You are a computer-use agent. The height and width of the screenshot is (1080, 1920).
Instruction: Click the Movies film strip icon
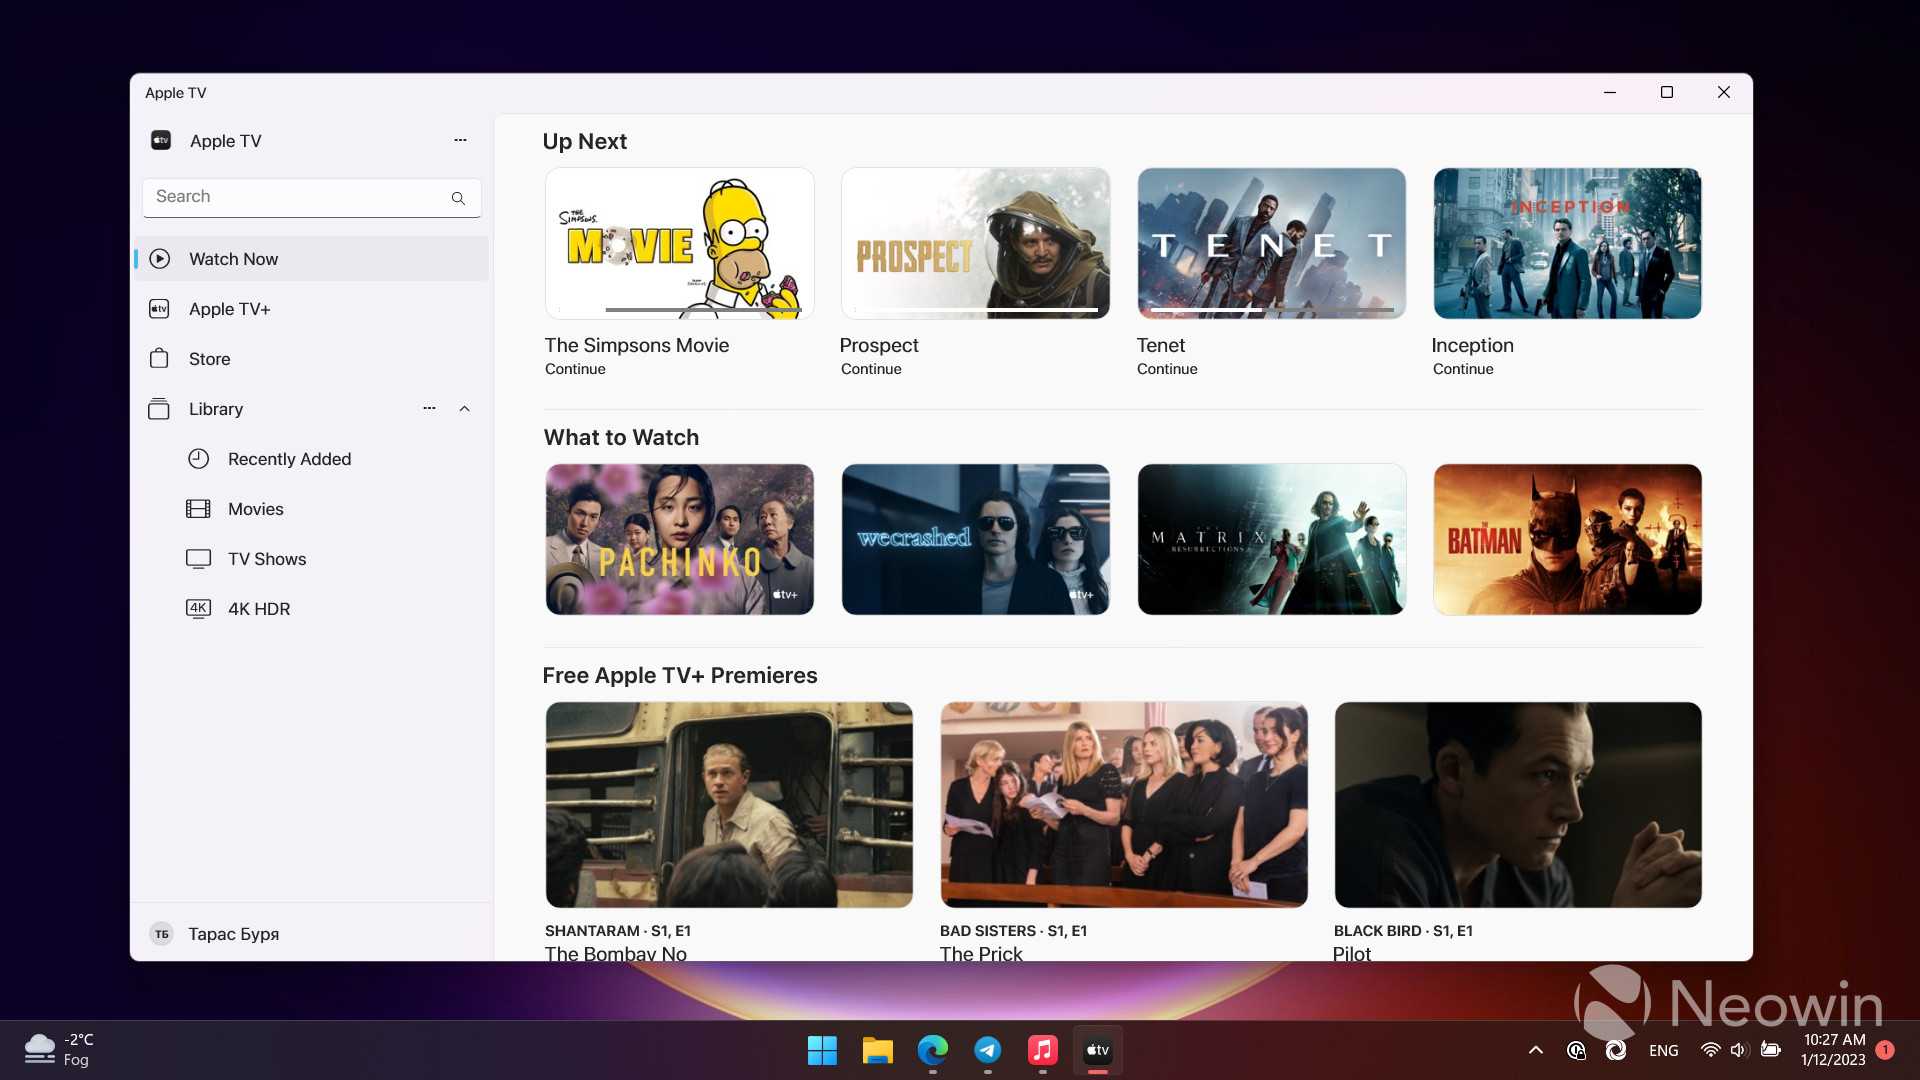pos(199,509)
